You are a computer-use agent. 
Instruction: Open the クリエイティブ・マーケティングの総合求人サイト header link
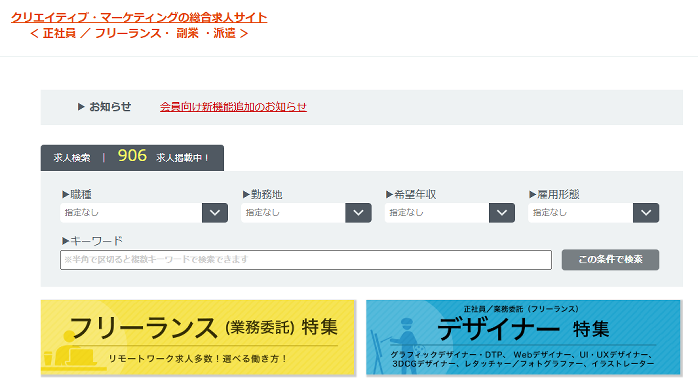[139, 17]
